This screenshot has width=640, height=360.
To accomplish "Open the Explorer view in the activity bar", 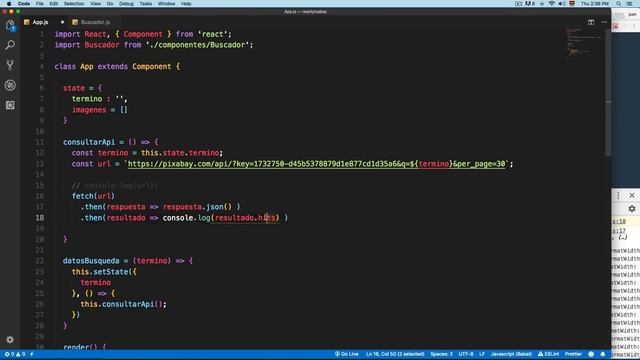I will 10,26.
